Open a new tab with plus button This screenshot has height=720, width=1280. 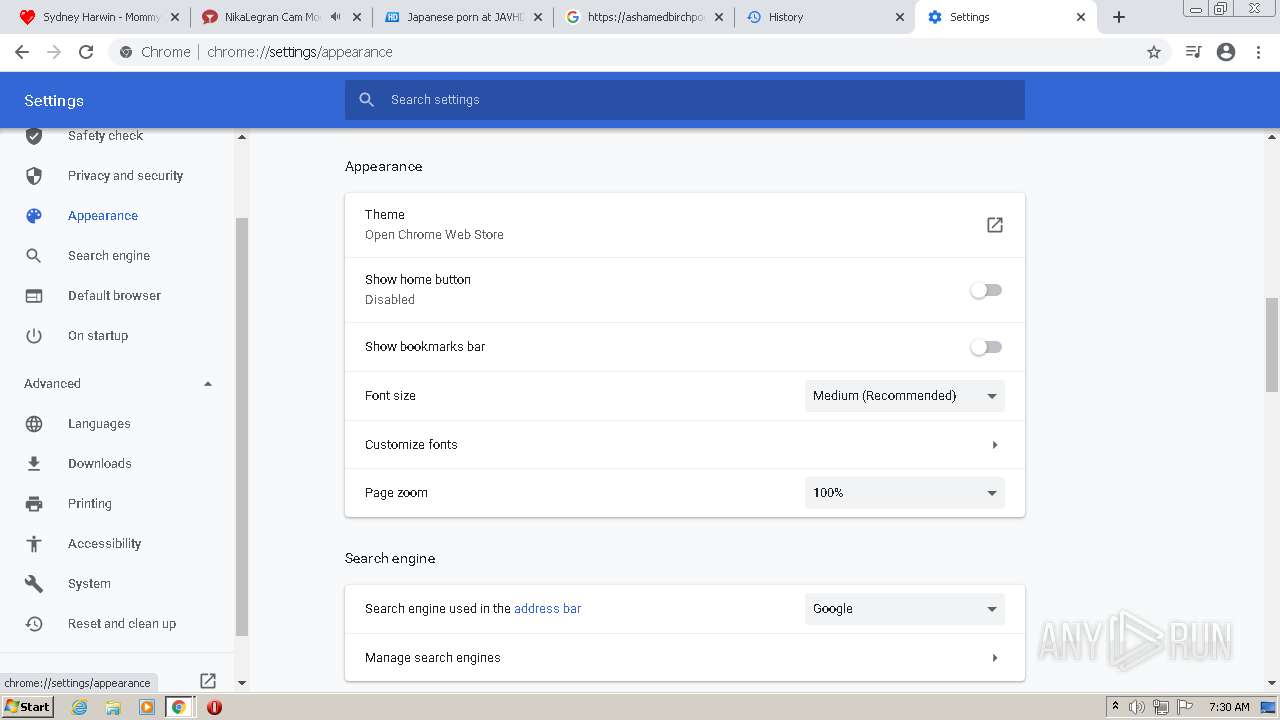click(x=1119, y=17)
